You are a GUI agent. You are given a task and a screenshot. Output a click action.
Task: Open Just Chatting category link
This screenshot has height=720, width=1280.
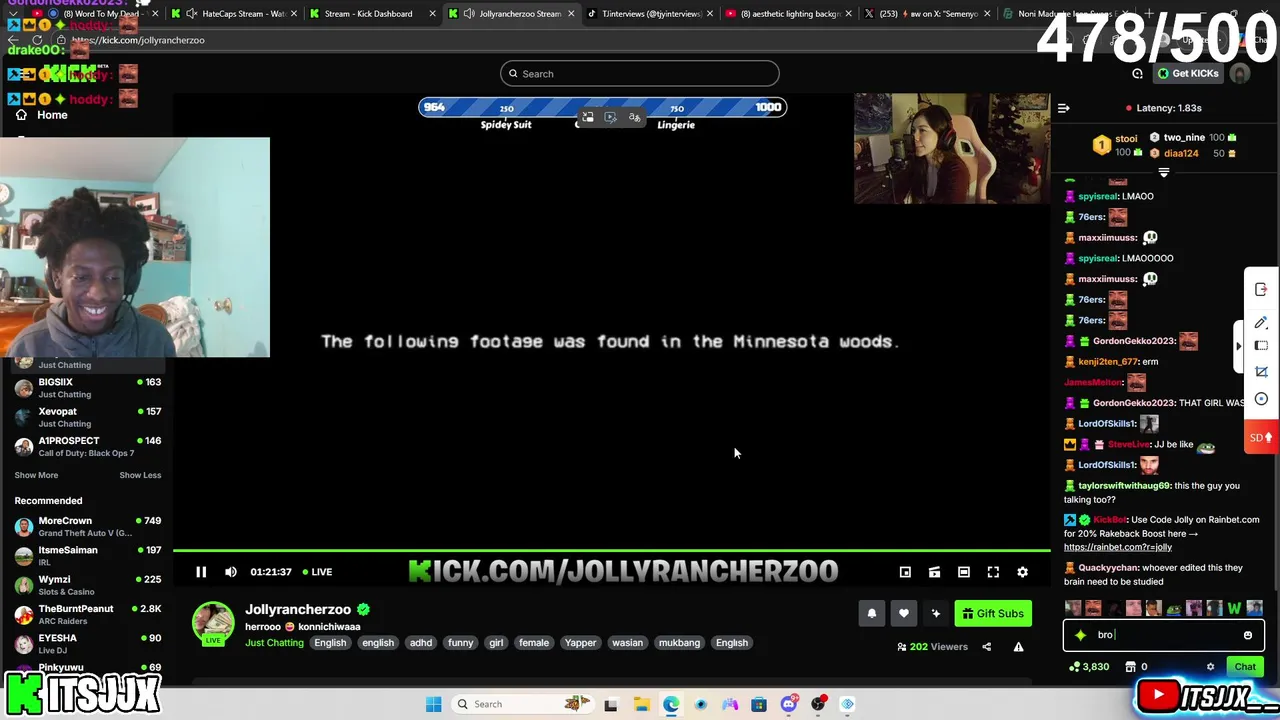[x=274, y=643]
